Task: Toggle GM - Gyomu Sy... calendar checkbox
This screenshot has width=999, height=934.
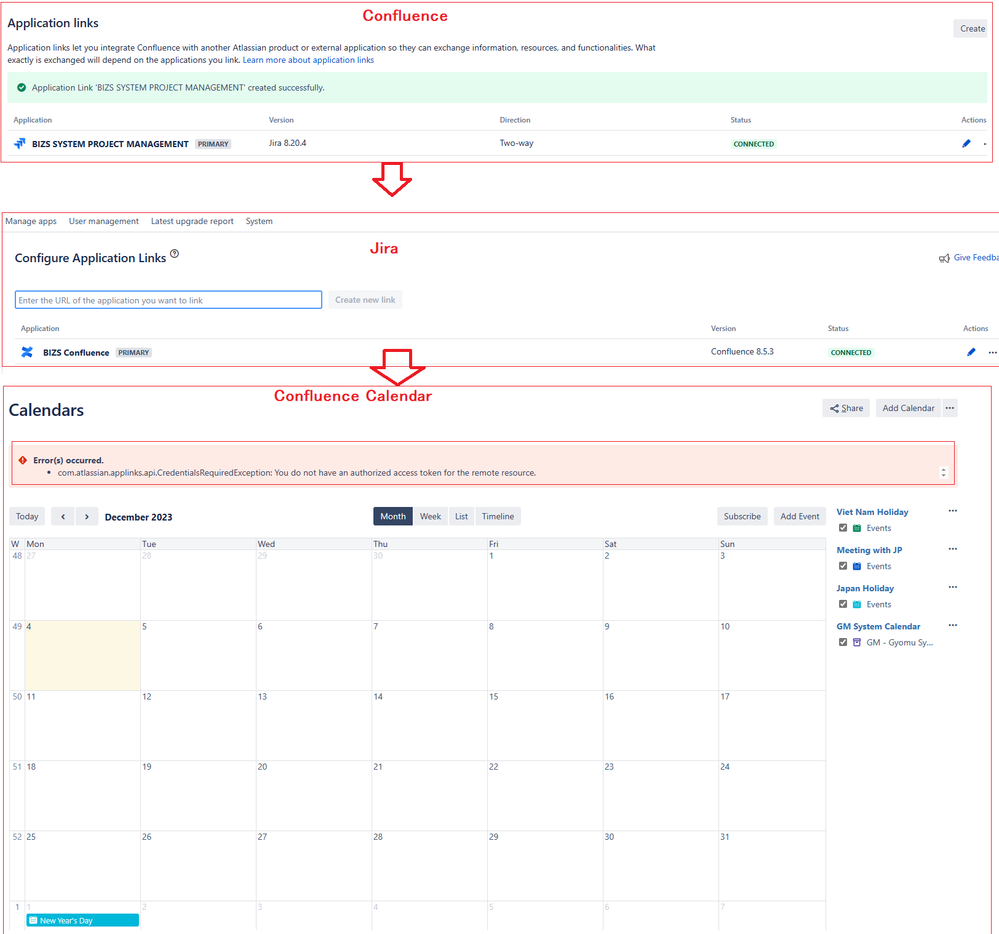Action: pos(843,642)
